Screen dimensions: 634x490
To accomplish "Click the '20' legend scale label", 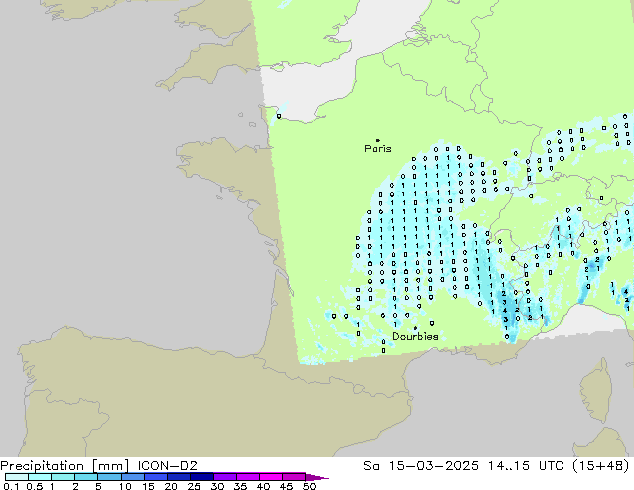I will (171, 486).
